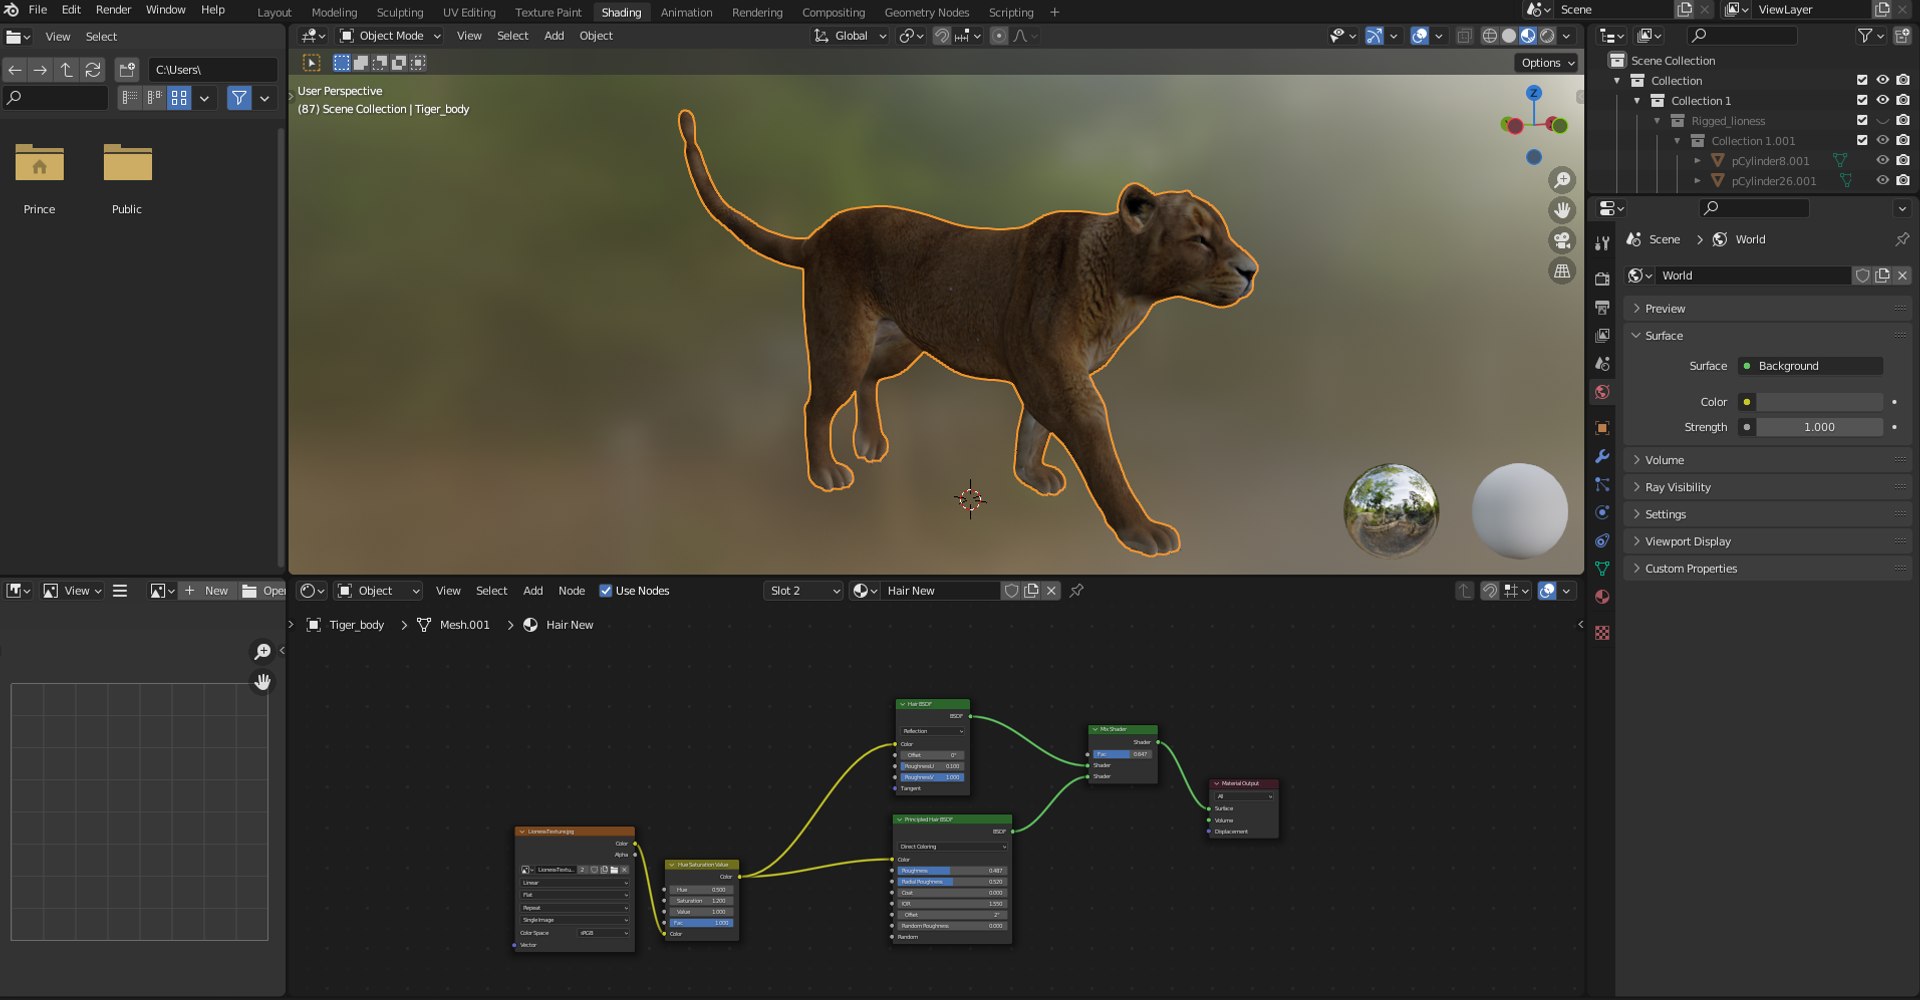
Task: Click Tiger_body in node editor breadcrumb
Action: point(356,625)
